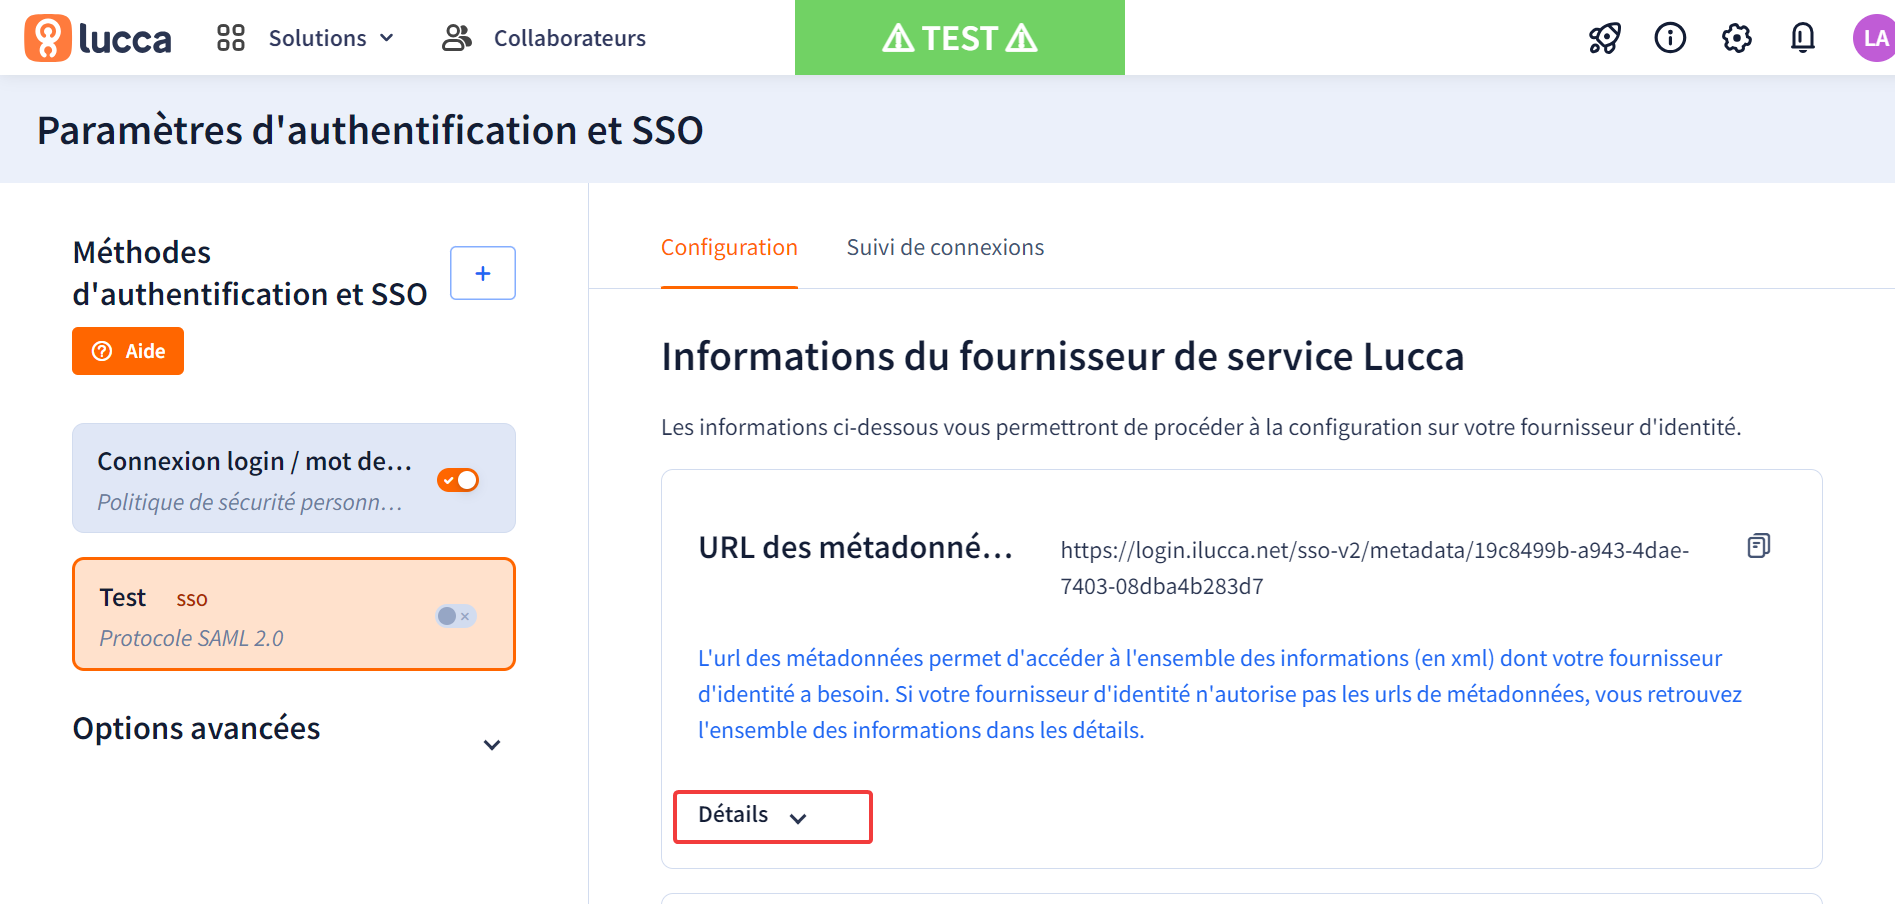Disable the Connexion login toggle
Screen dimensions: 1895x904
[458, 480]
